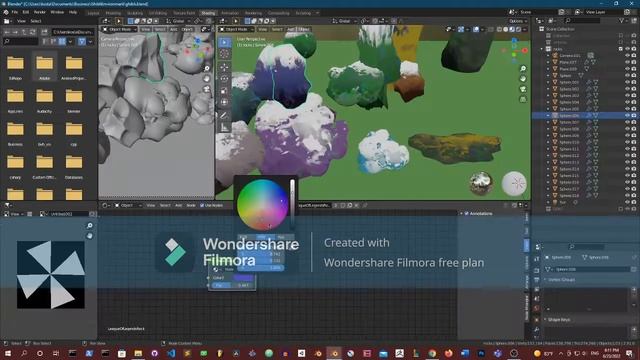Viewport: 640px width, 360px height.
Task: Select the Scale tool in viewport toolbar
Action: tap(224, 91)
